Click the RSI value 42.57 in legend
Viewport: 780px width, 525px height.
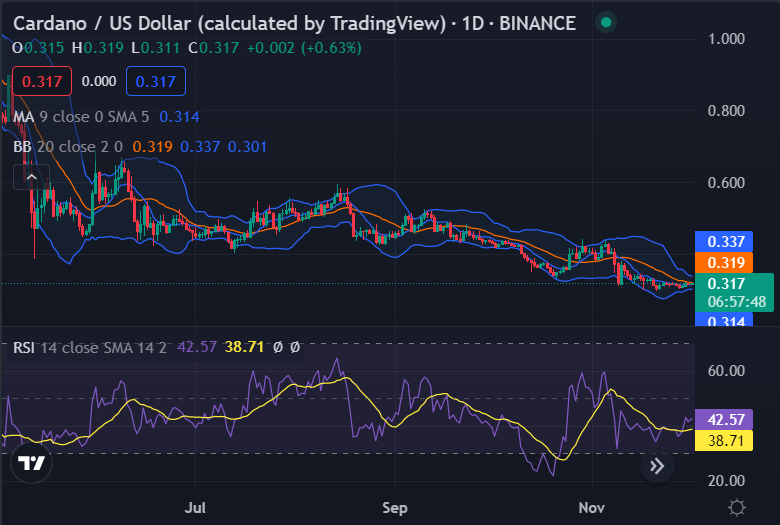(197, 347)
